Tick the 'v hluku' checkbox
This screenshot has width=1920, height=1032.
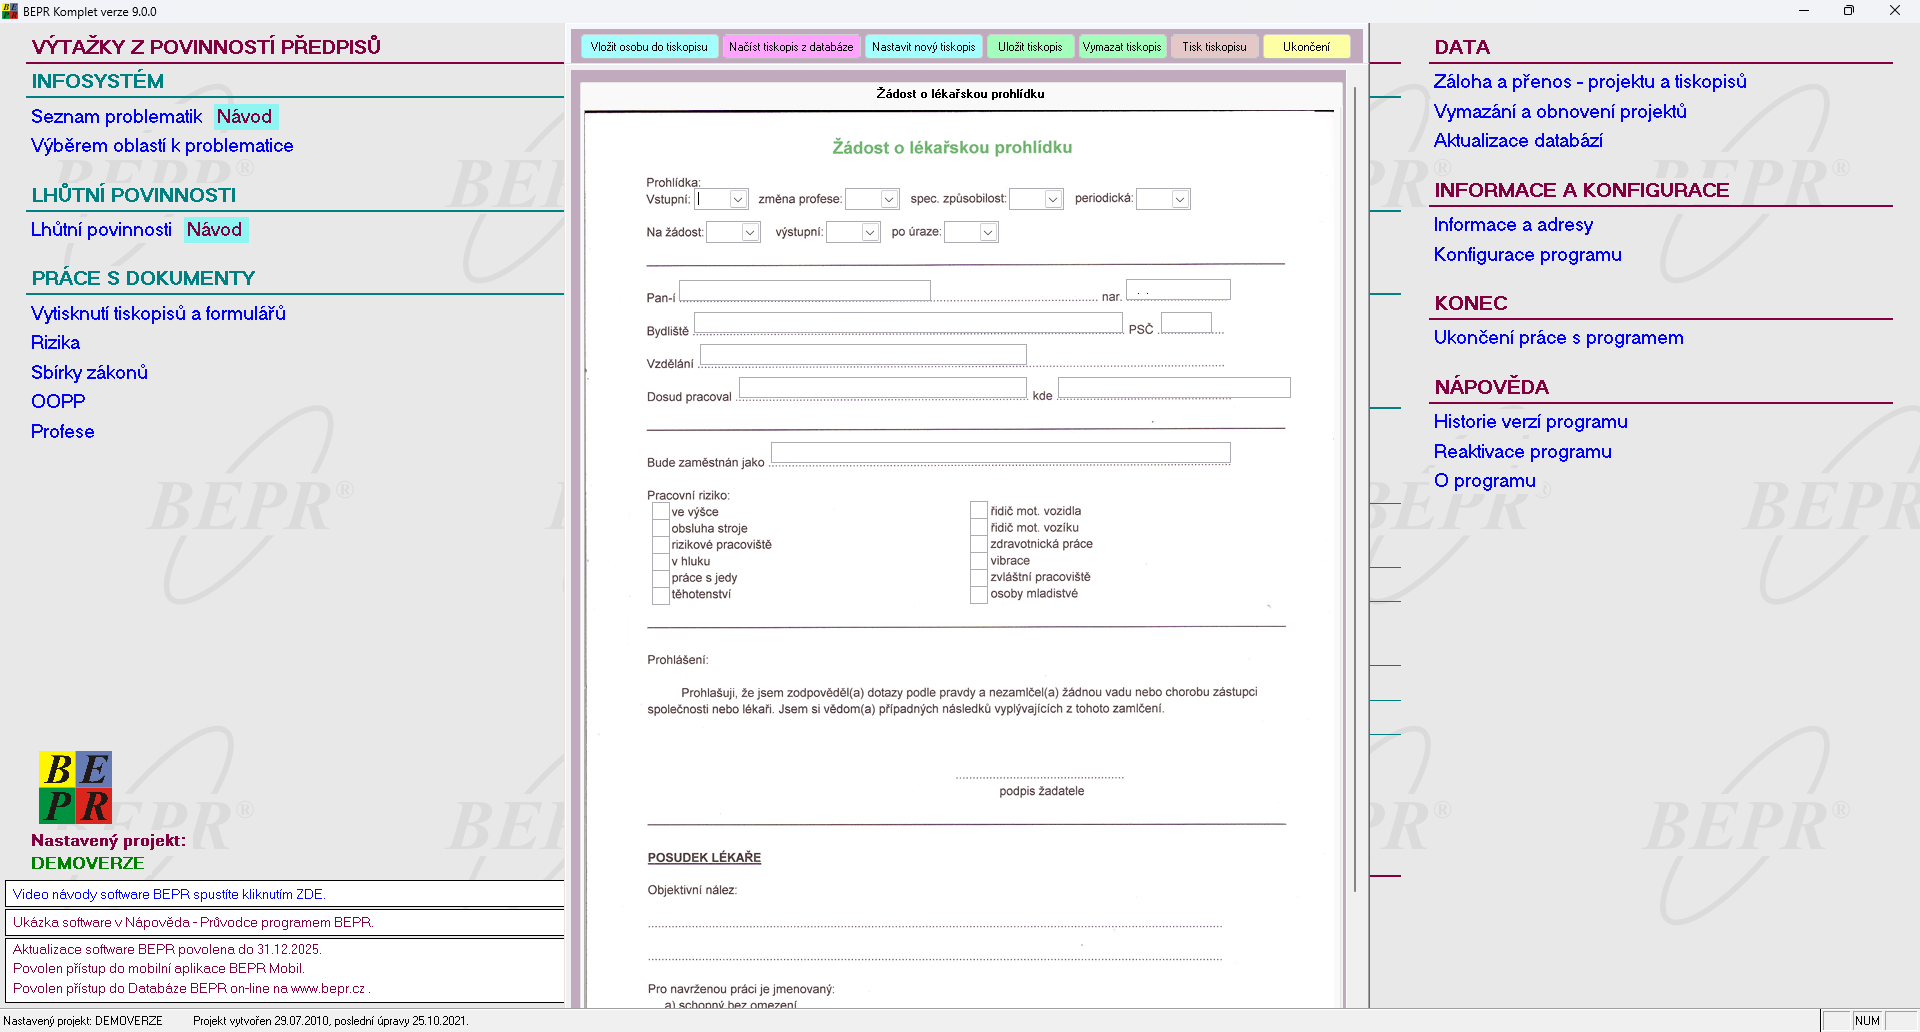click(660, 561)
